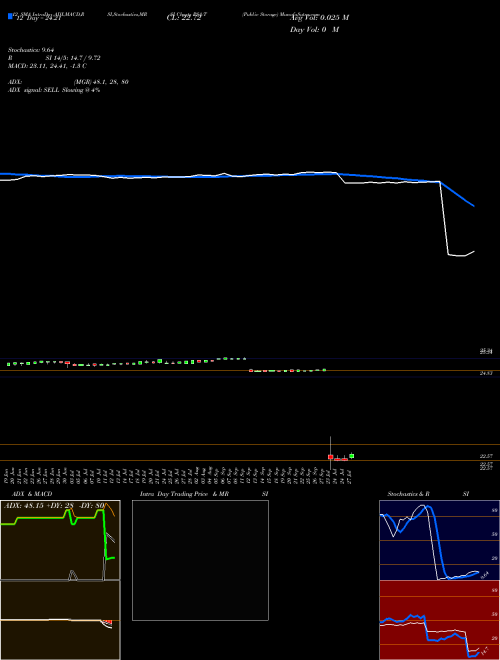Screen dimensions: 500x660
Task: Click the 'Stochastics & RSI' panel title
Action: point(428,494)
